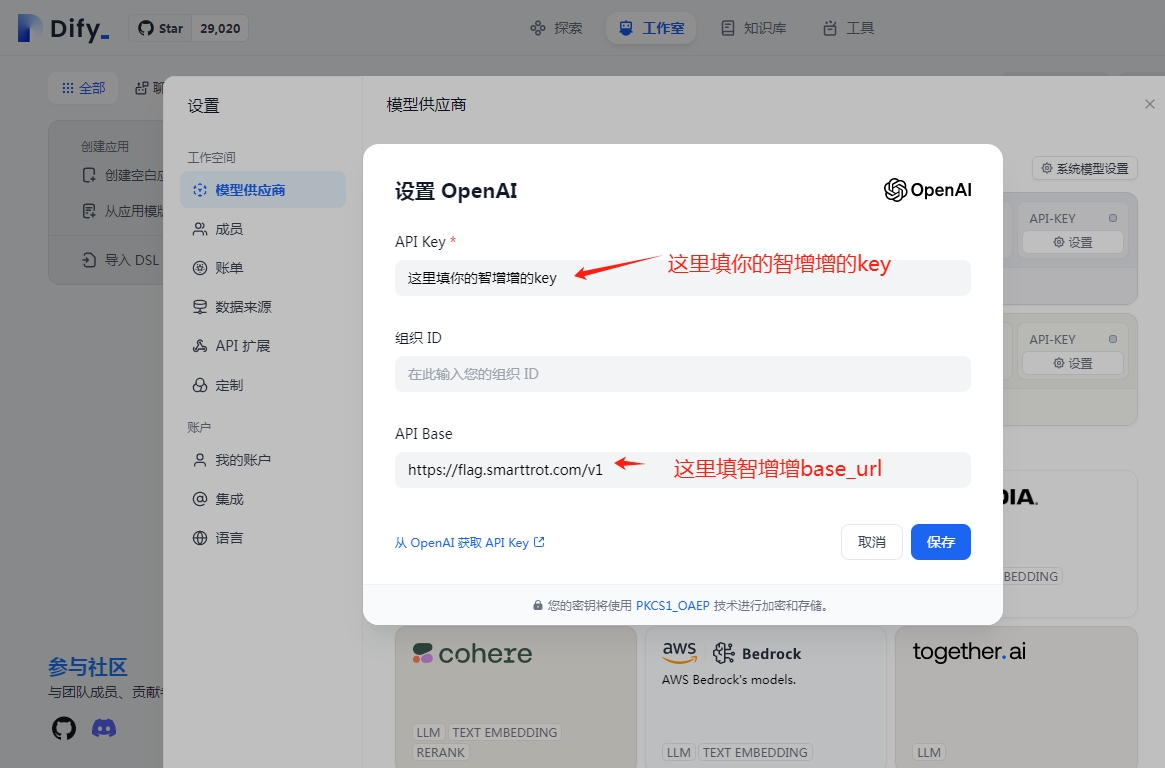The image size is (1165, 768).
Task: Click the Bedrock TEXT EMBEDDING tag
Action: [x=755, y=752]
